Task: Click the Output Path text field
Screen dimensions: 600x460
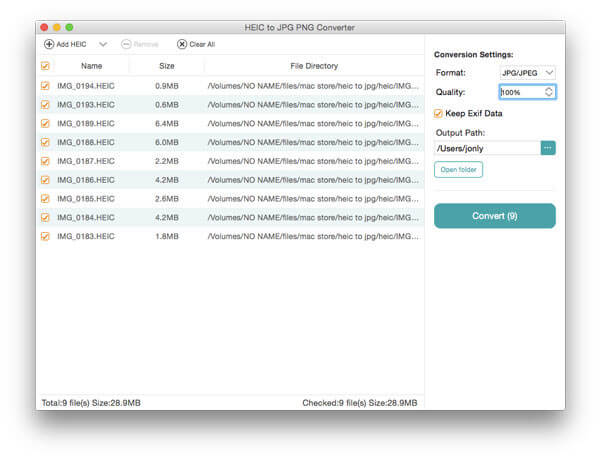Action: (486, 148)
